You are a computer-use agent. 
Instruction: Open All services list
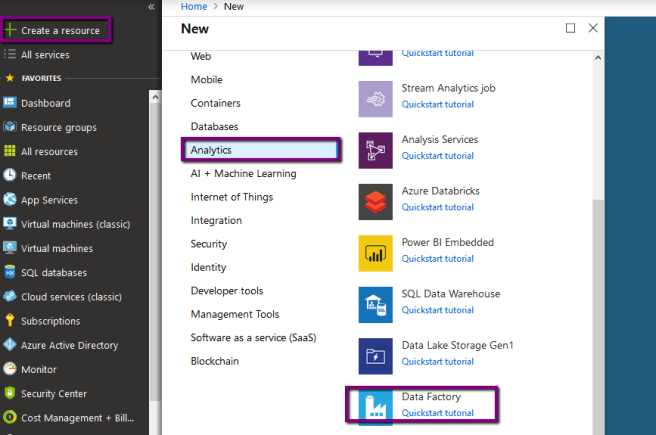click(x=45, y=55)
